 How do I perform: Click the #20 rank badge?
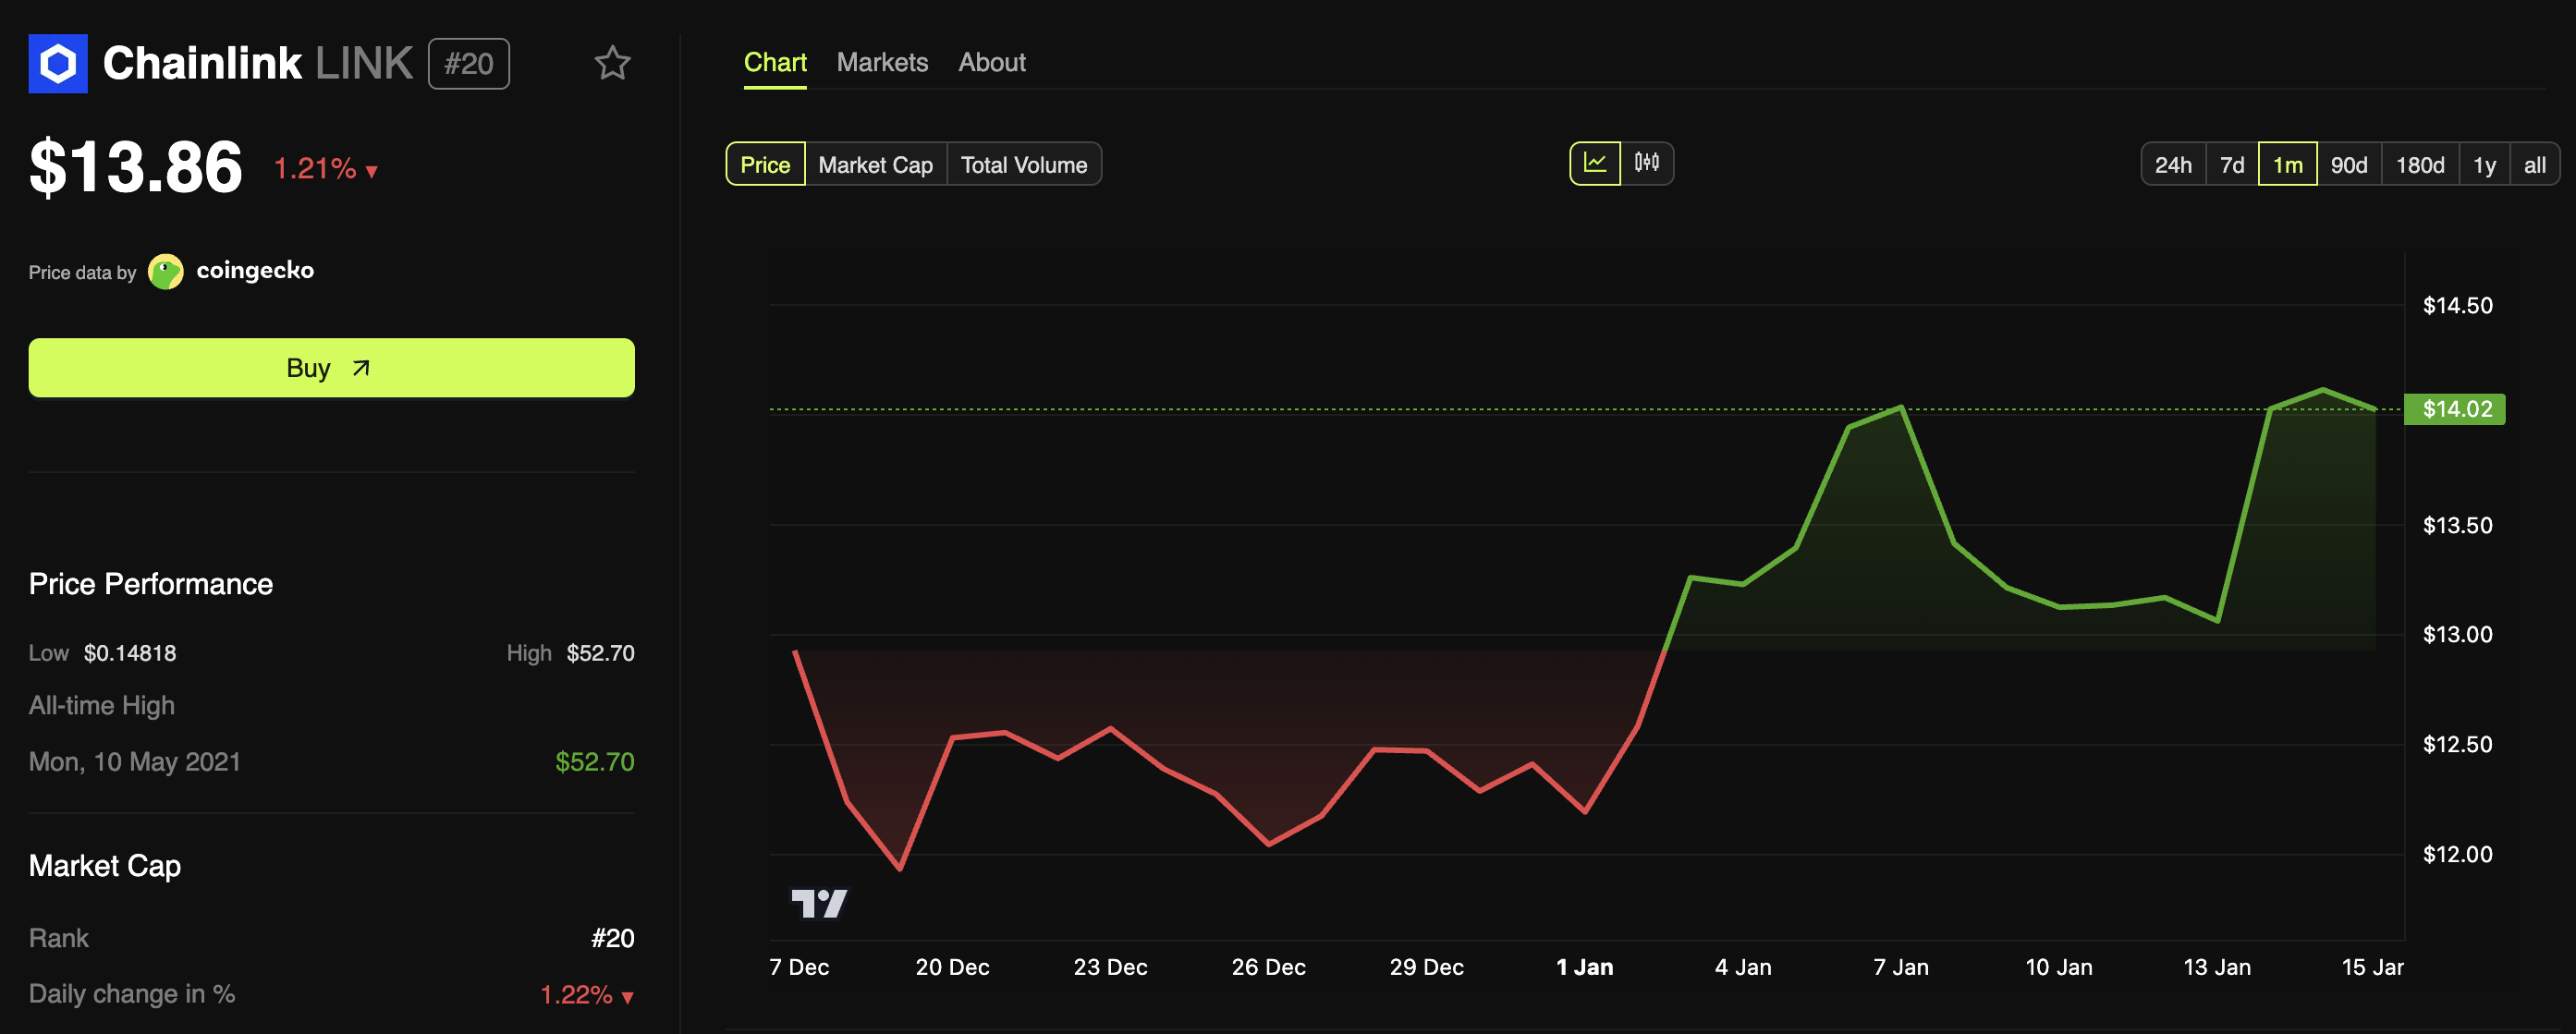tap(469, 64)
